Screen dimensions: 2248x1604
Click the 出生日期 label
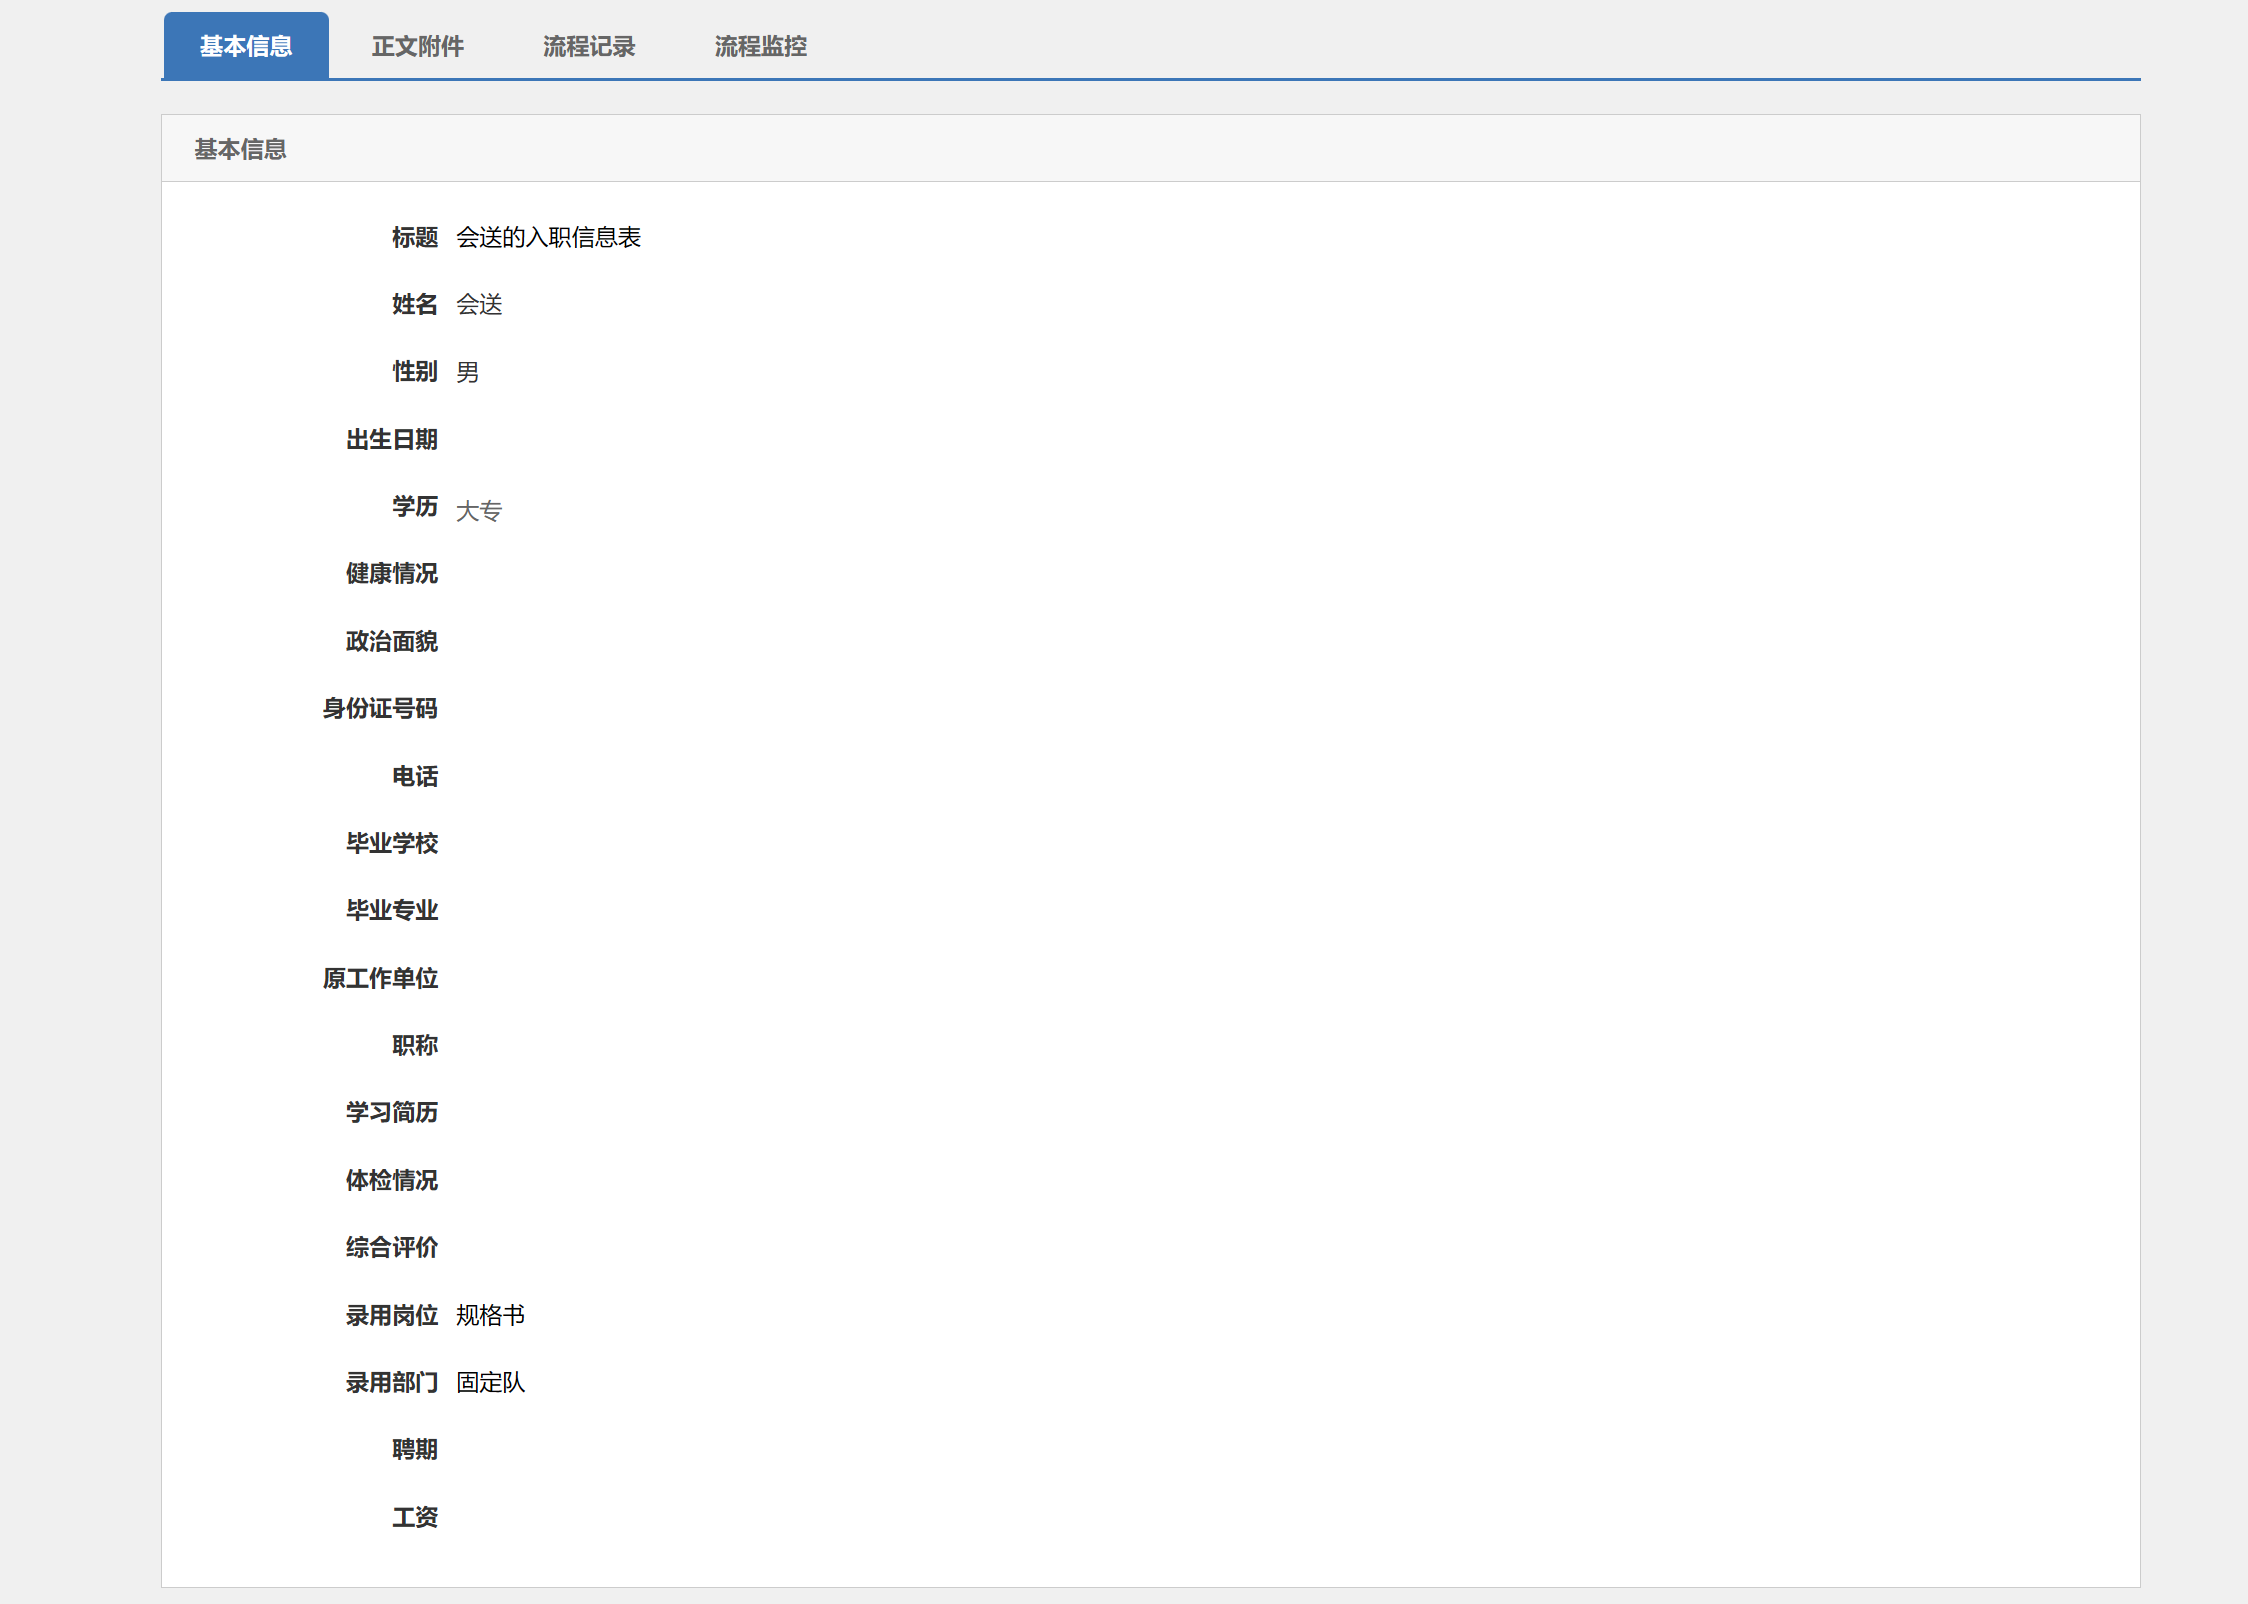click(x=391, y=439)
